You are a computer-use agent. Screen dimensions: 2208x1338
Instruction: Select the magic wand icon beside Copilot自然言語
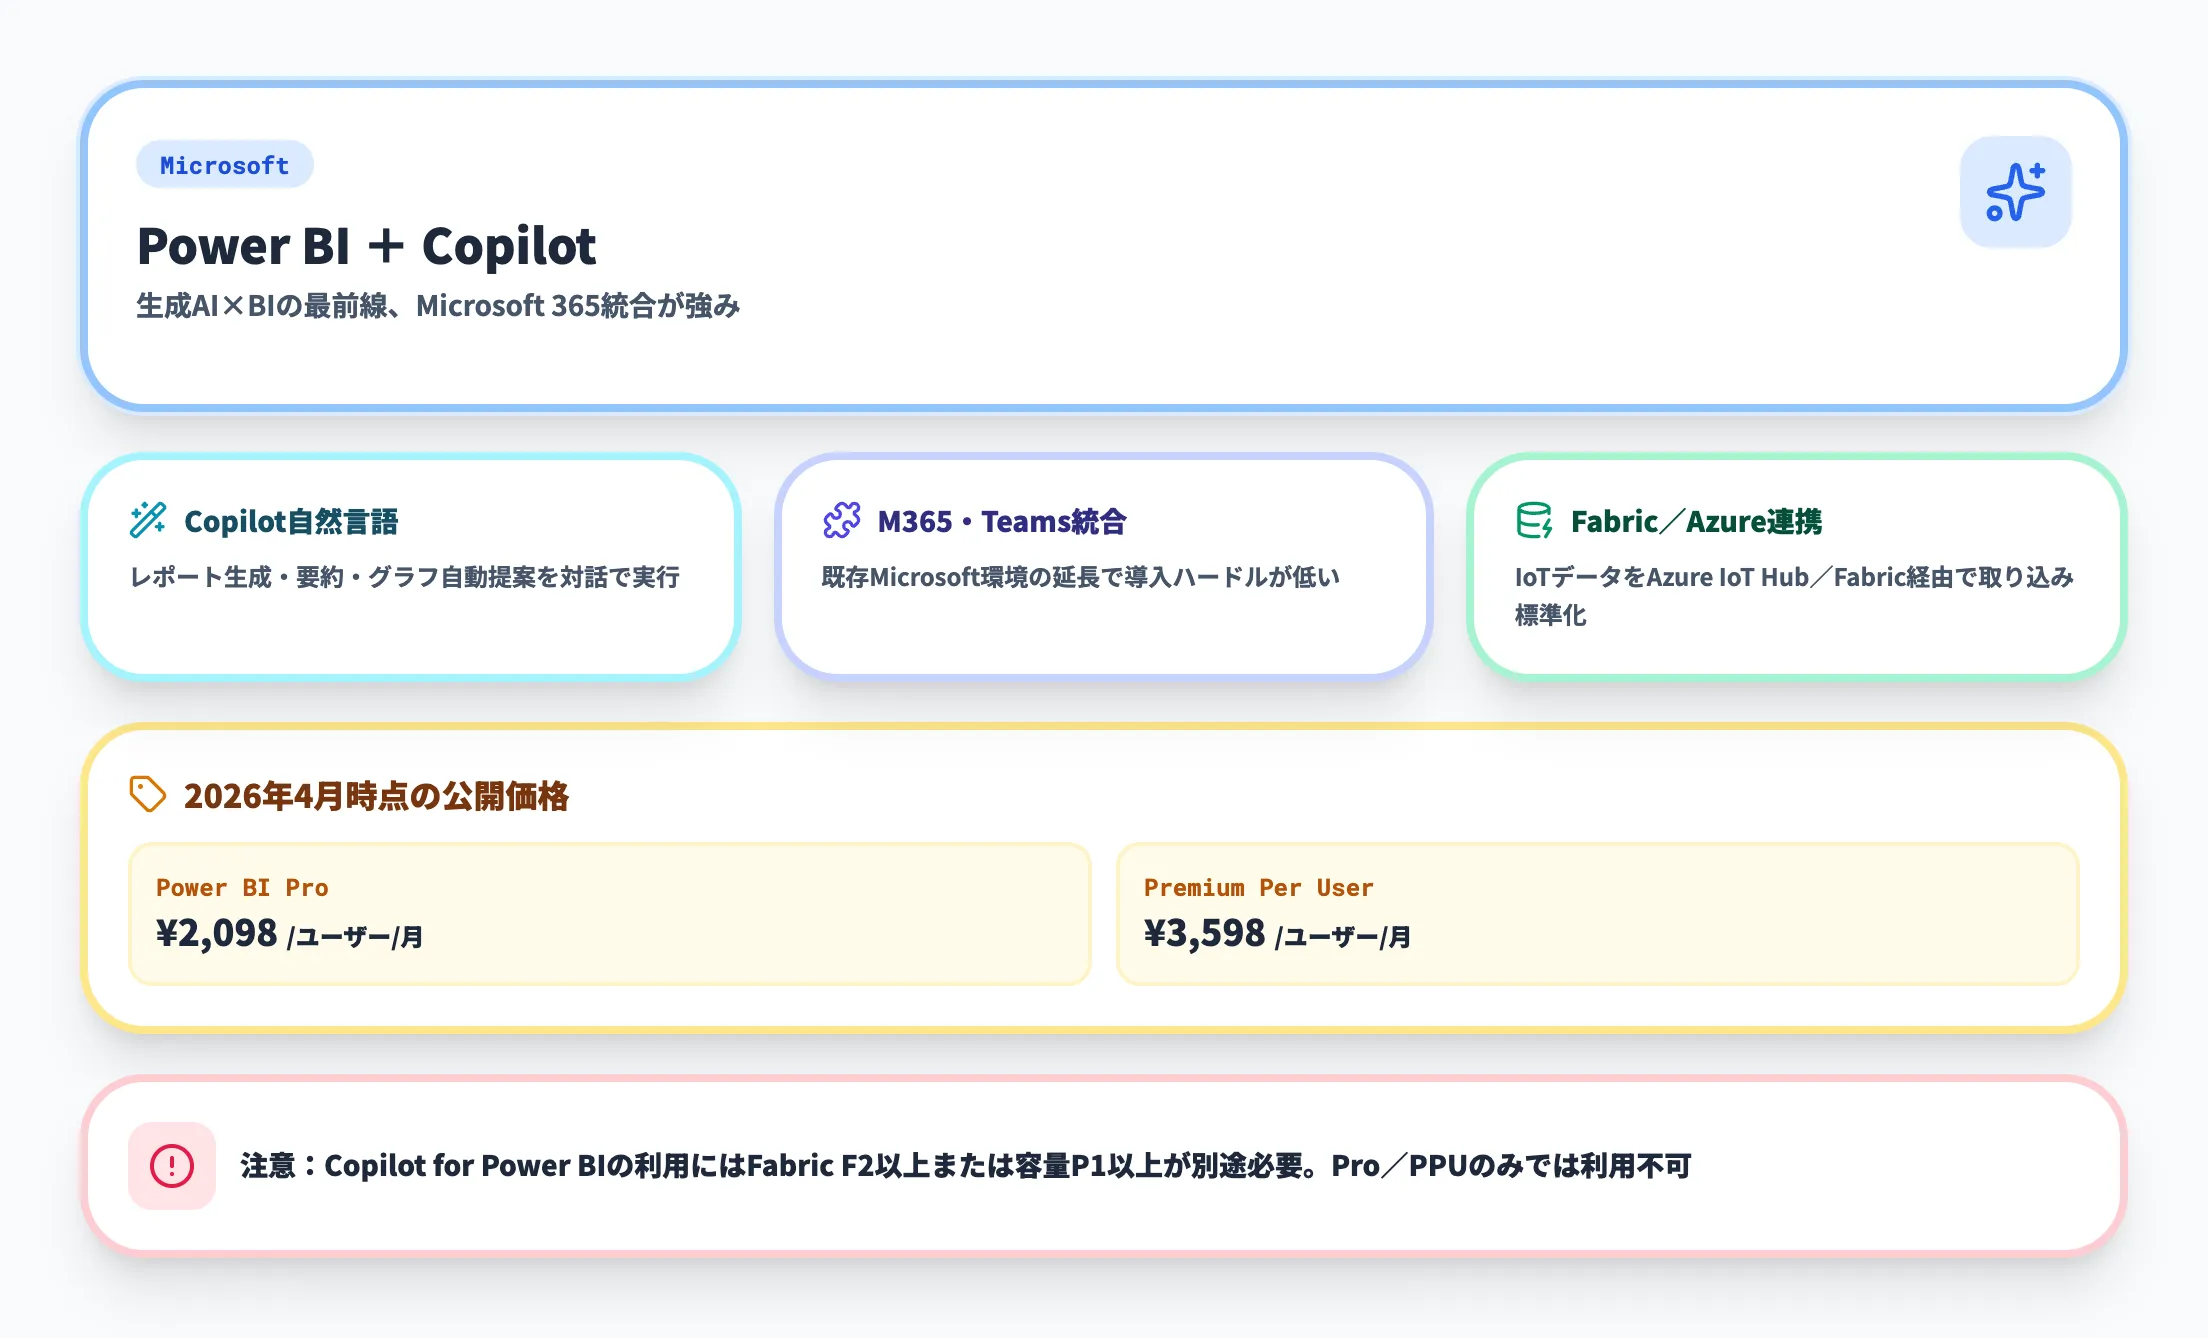(x=148, y=518)
